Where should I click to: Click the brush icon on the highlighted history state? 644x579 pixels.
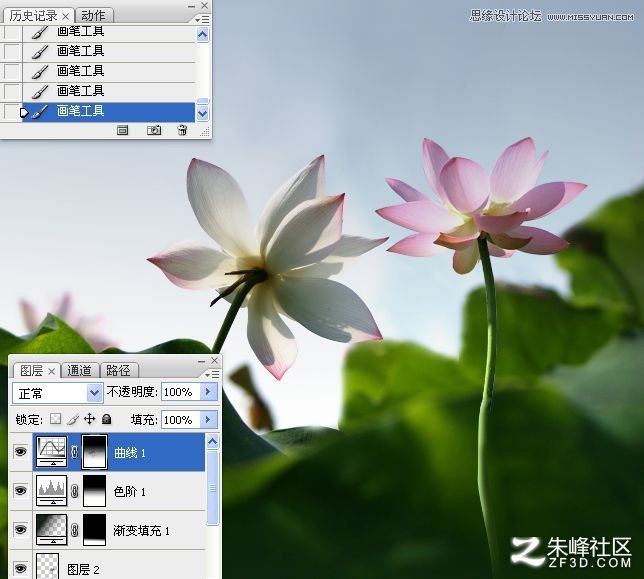(40, 112)
